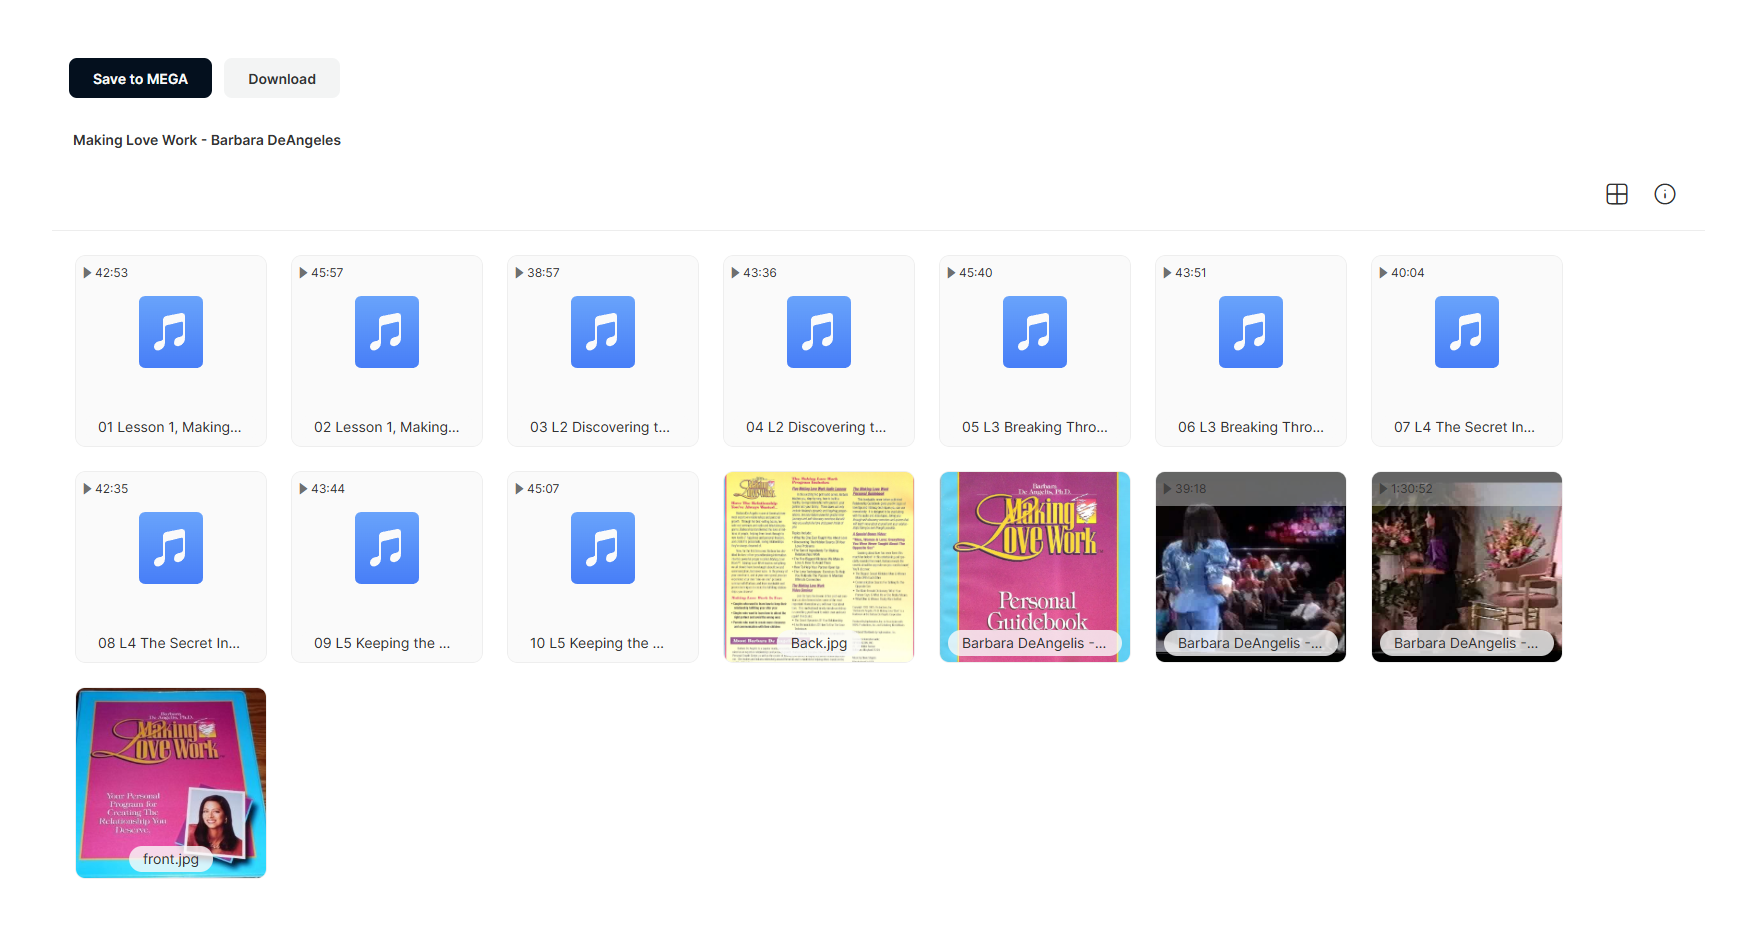1760x948 pixels.
Task: Click the front.jpg file name label
Action: coord(171,859)
